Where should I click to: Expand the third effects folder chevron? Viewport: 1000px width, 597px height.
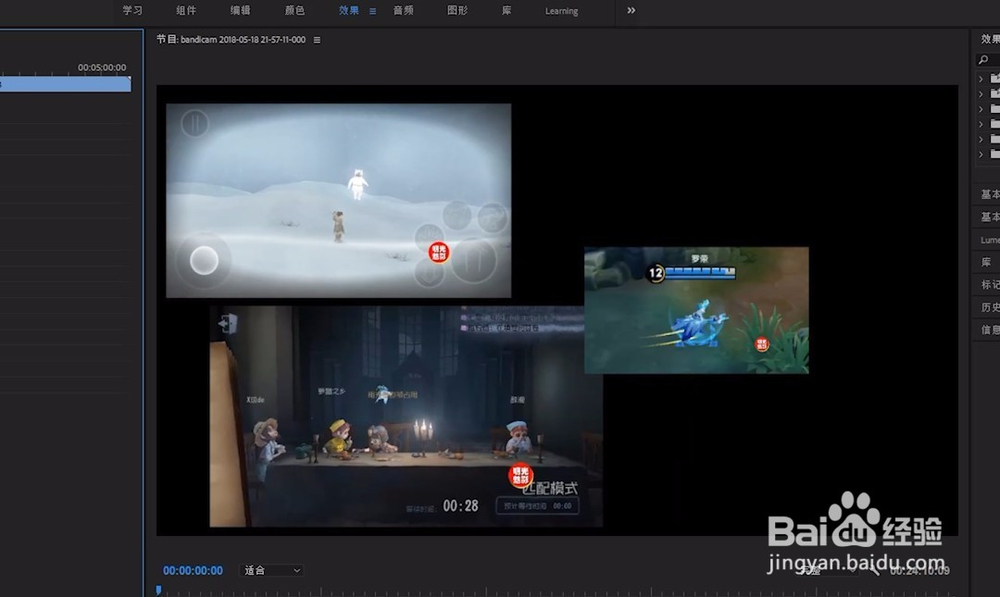981,109
